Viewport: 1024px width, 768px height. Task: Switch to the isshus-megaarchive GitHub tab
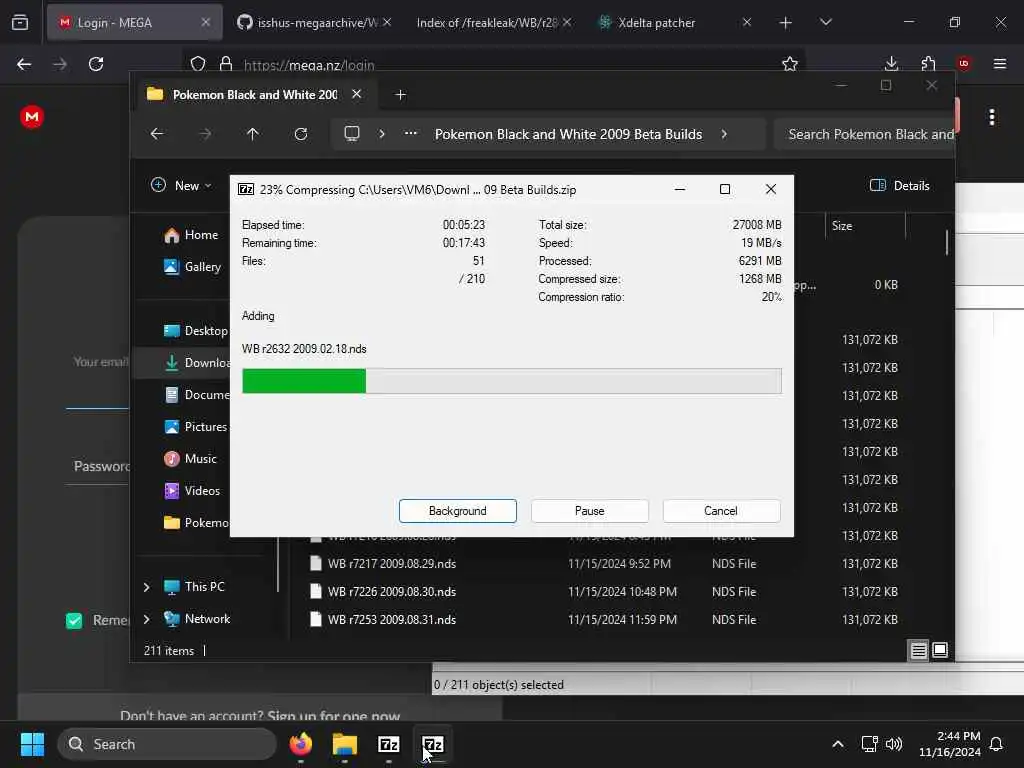[314, 22]
